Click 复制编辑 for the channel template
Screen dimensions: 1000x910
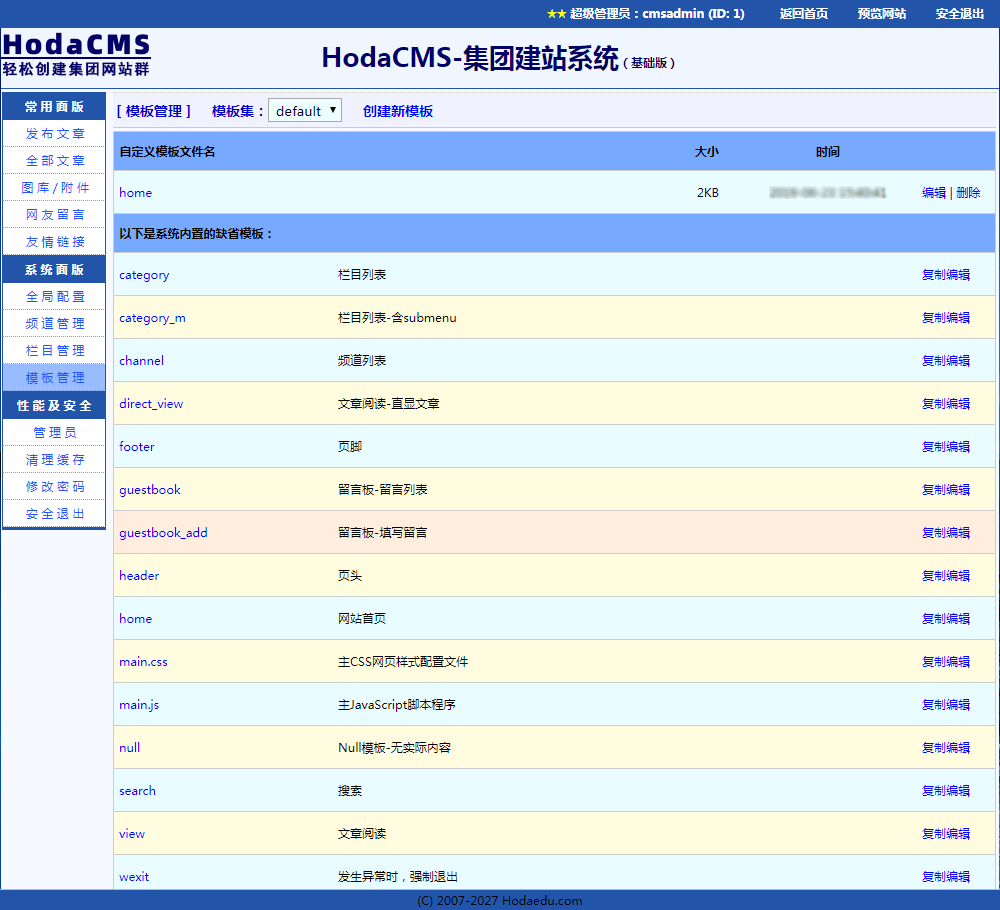[946, 360]
